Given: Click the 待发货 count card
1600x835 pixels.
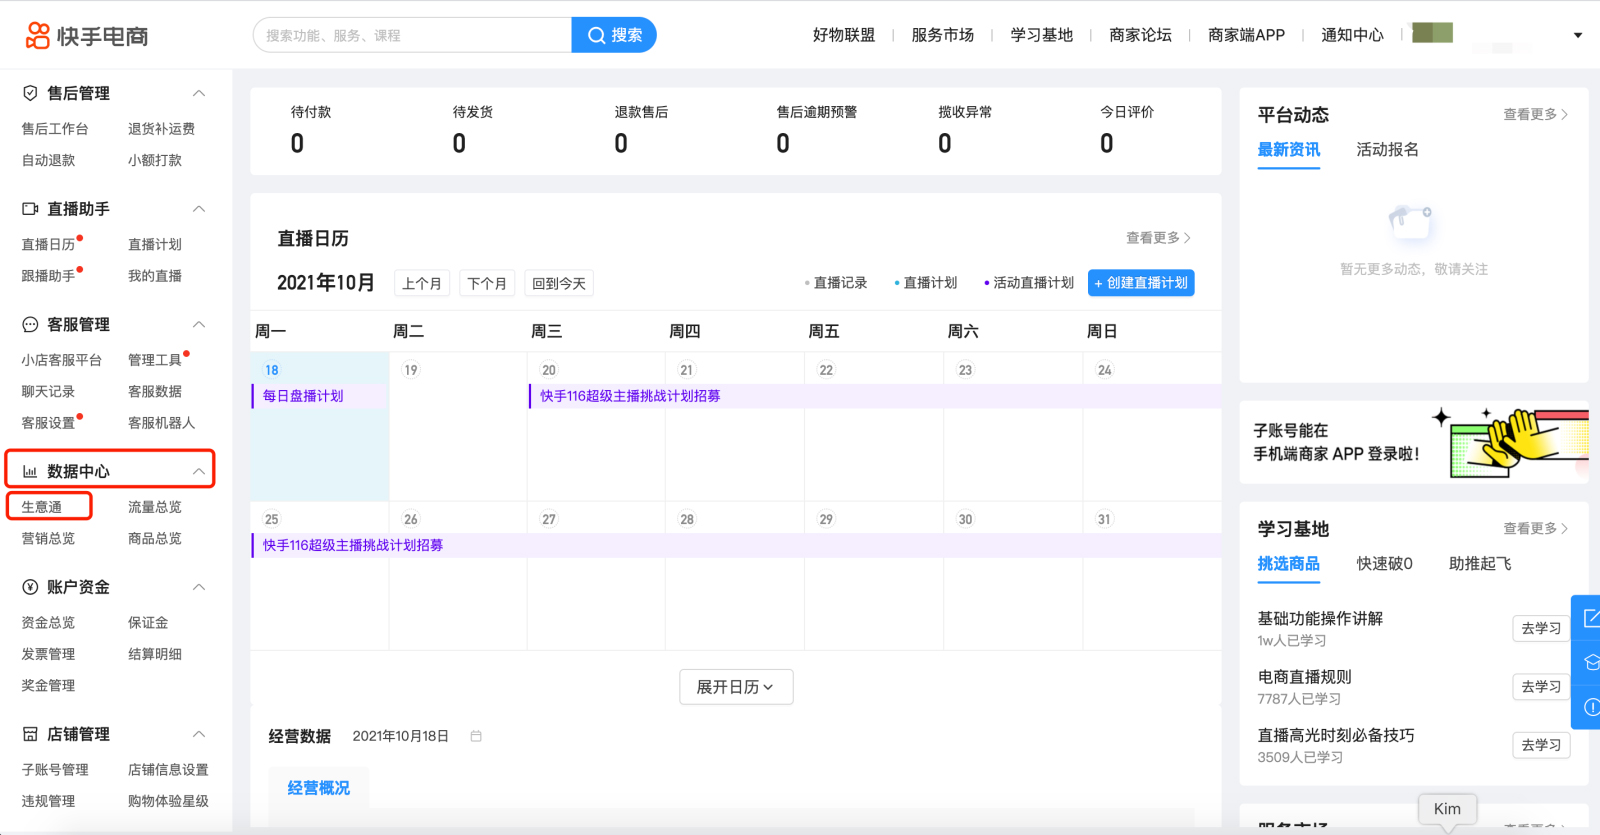Looking at the screenshot, I should click(473, 131).
